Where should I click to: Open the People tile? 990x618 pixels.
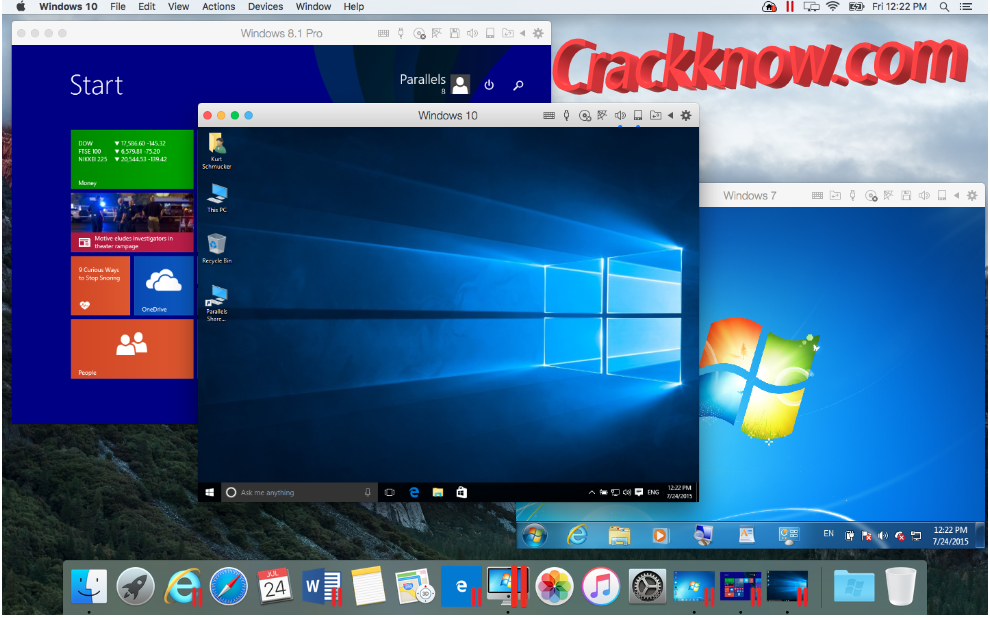click(x=132, y=348)
